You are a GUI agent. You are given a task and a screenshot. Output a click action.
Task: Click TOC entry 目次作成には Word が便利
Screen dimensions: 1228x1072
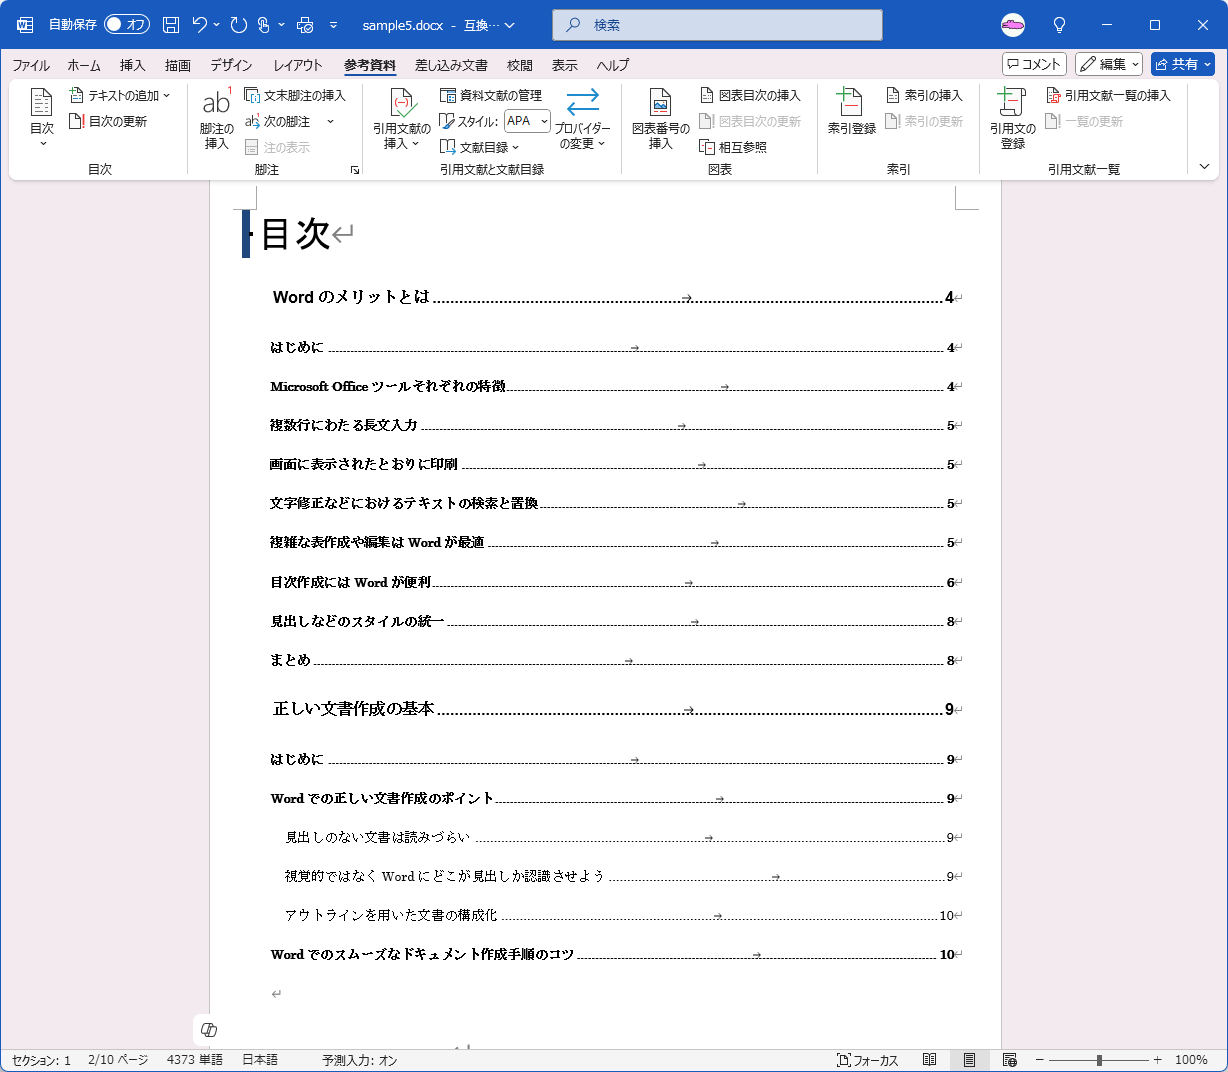612,582
